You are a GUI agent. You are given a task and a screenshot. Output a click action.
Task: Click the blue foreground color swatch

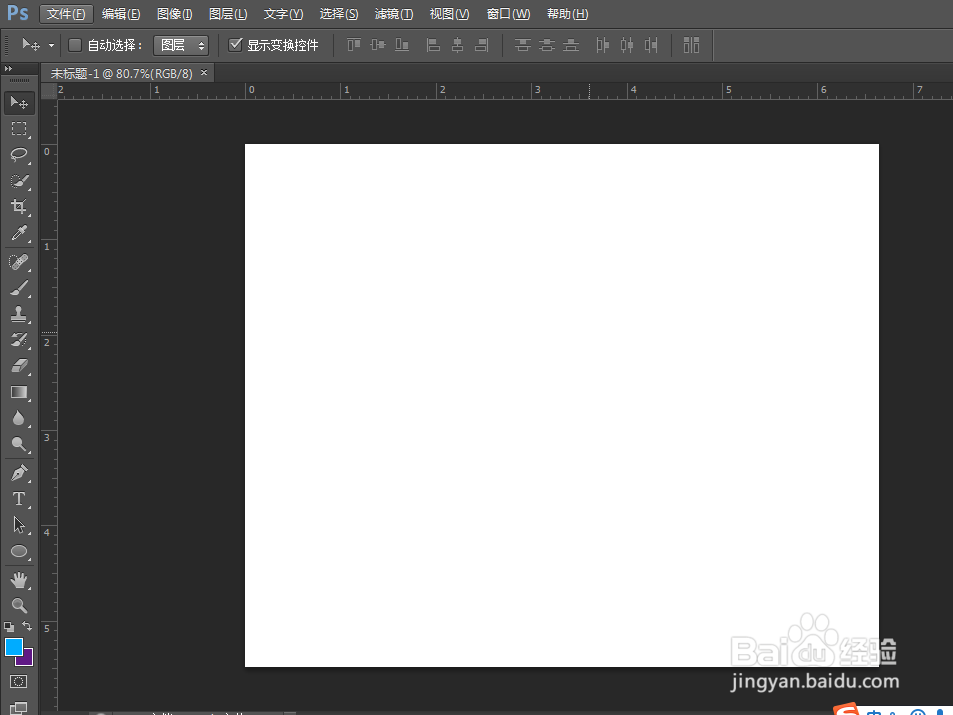point(13,647)
